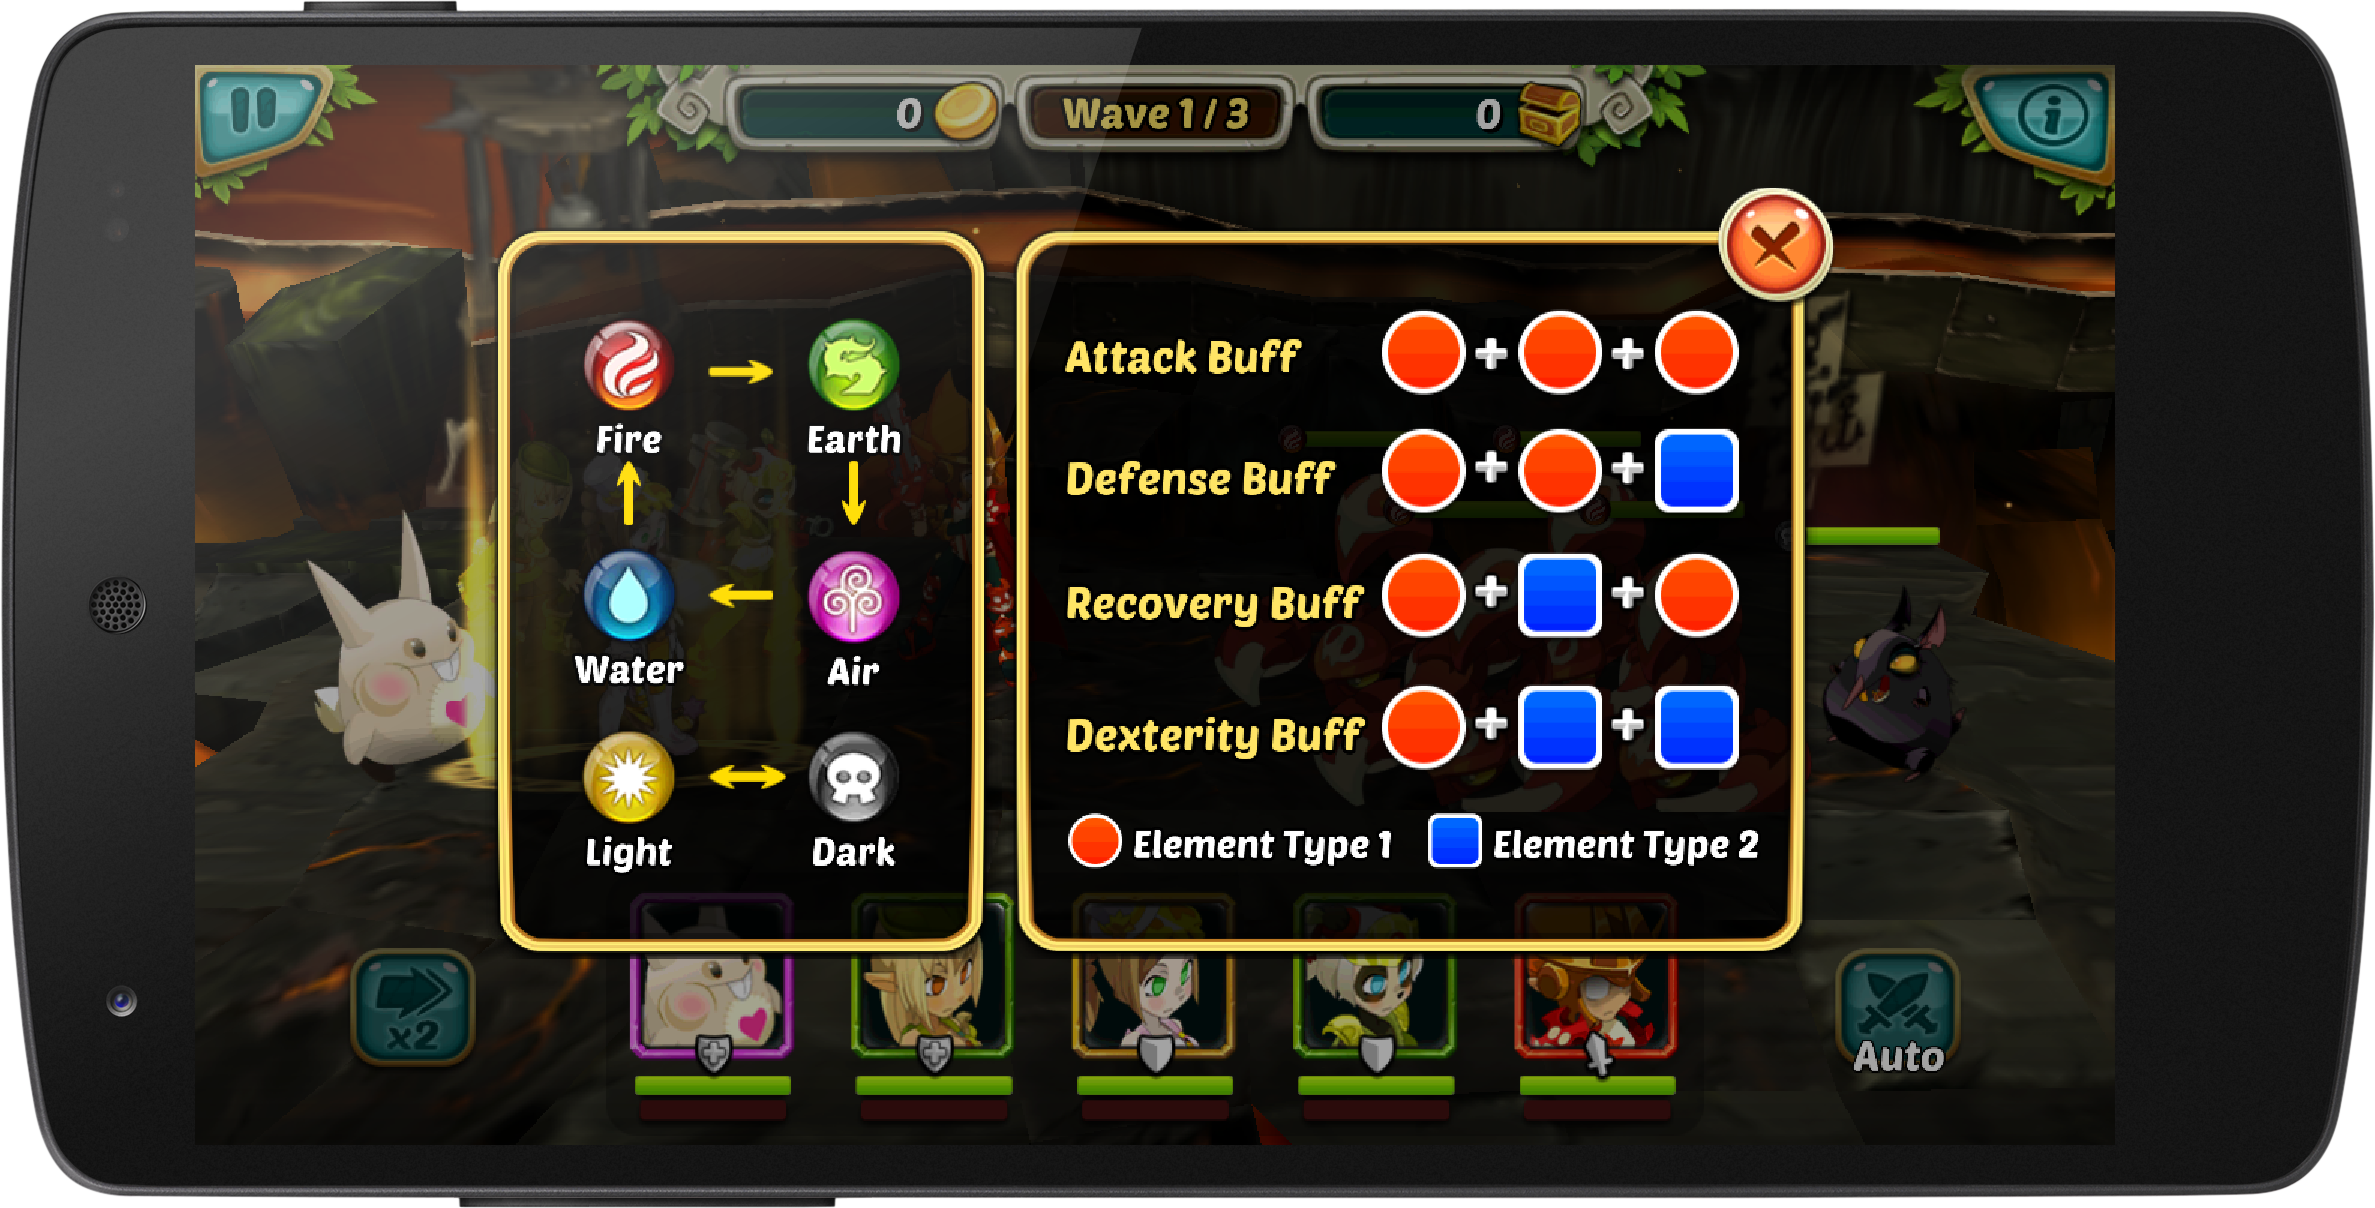Select the Dark skull element orb
2375x1208 pixels.
pos(853,778)
